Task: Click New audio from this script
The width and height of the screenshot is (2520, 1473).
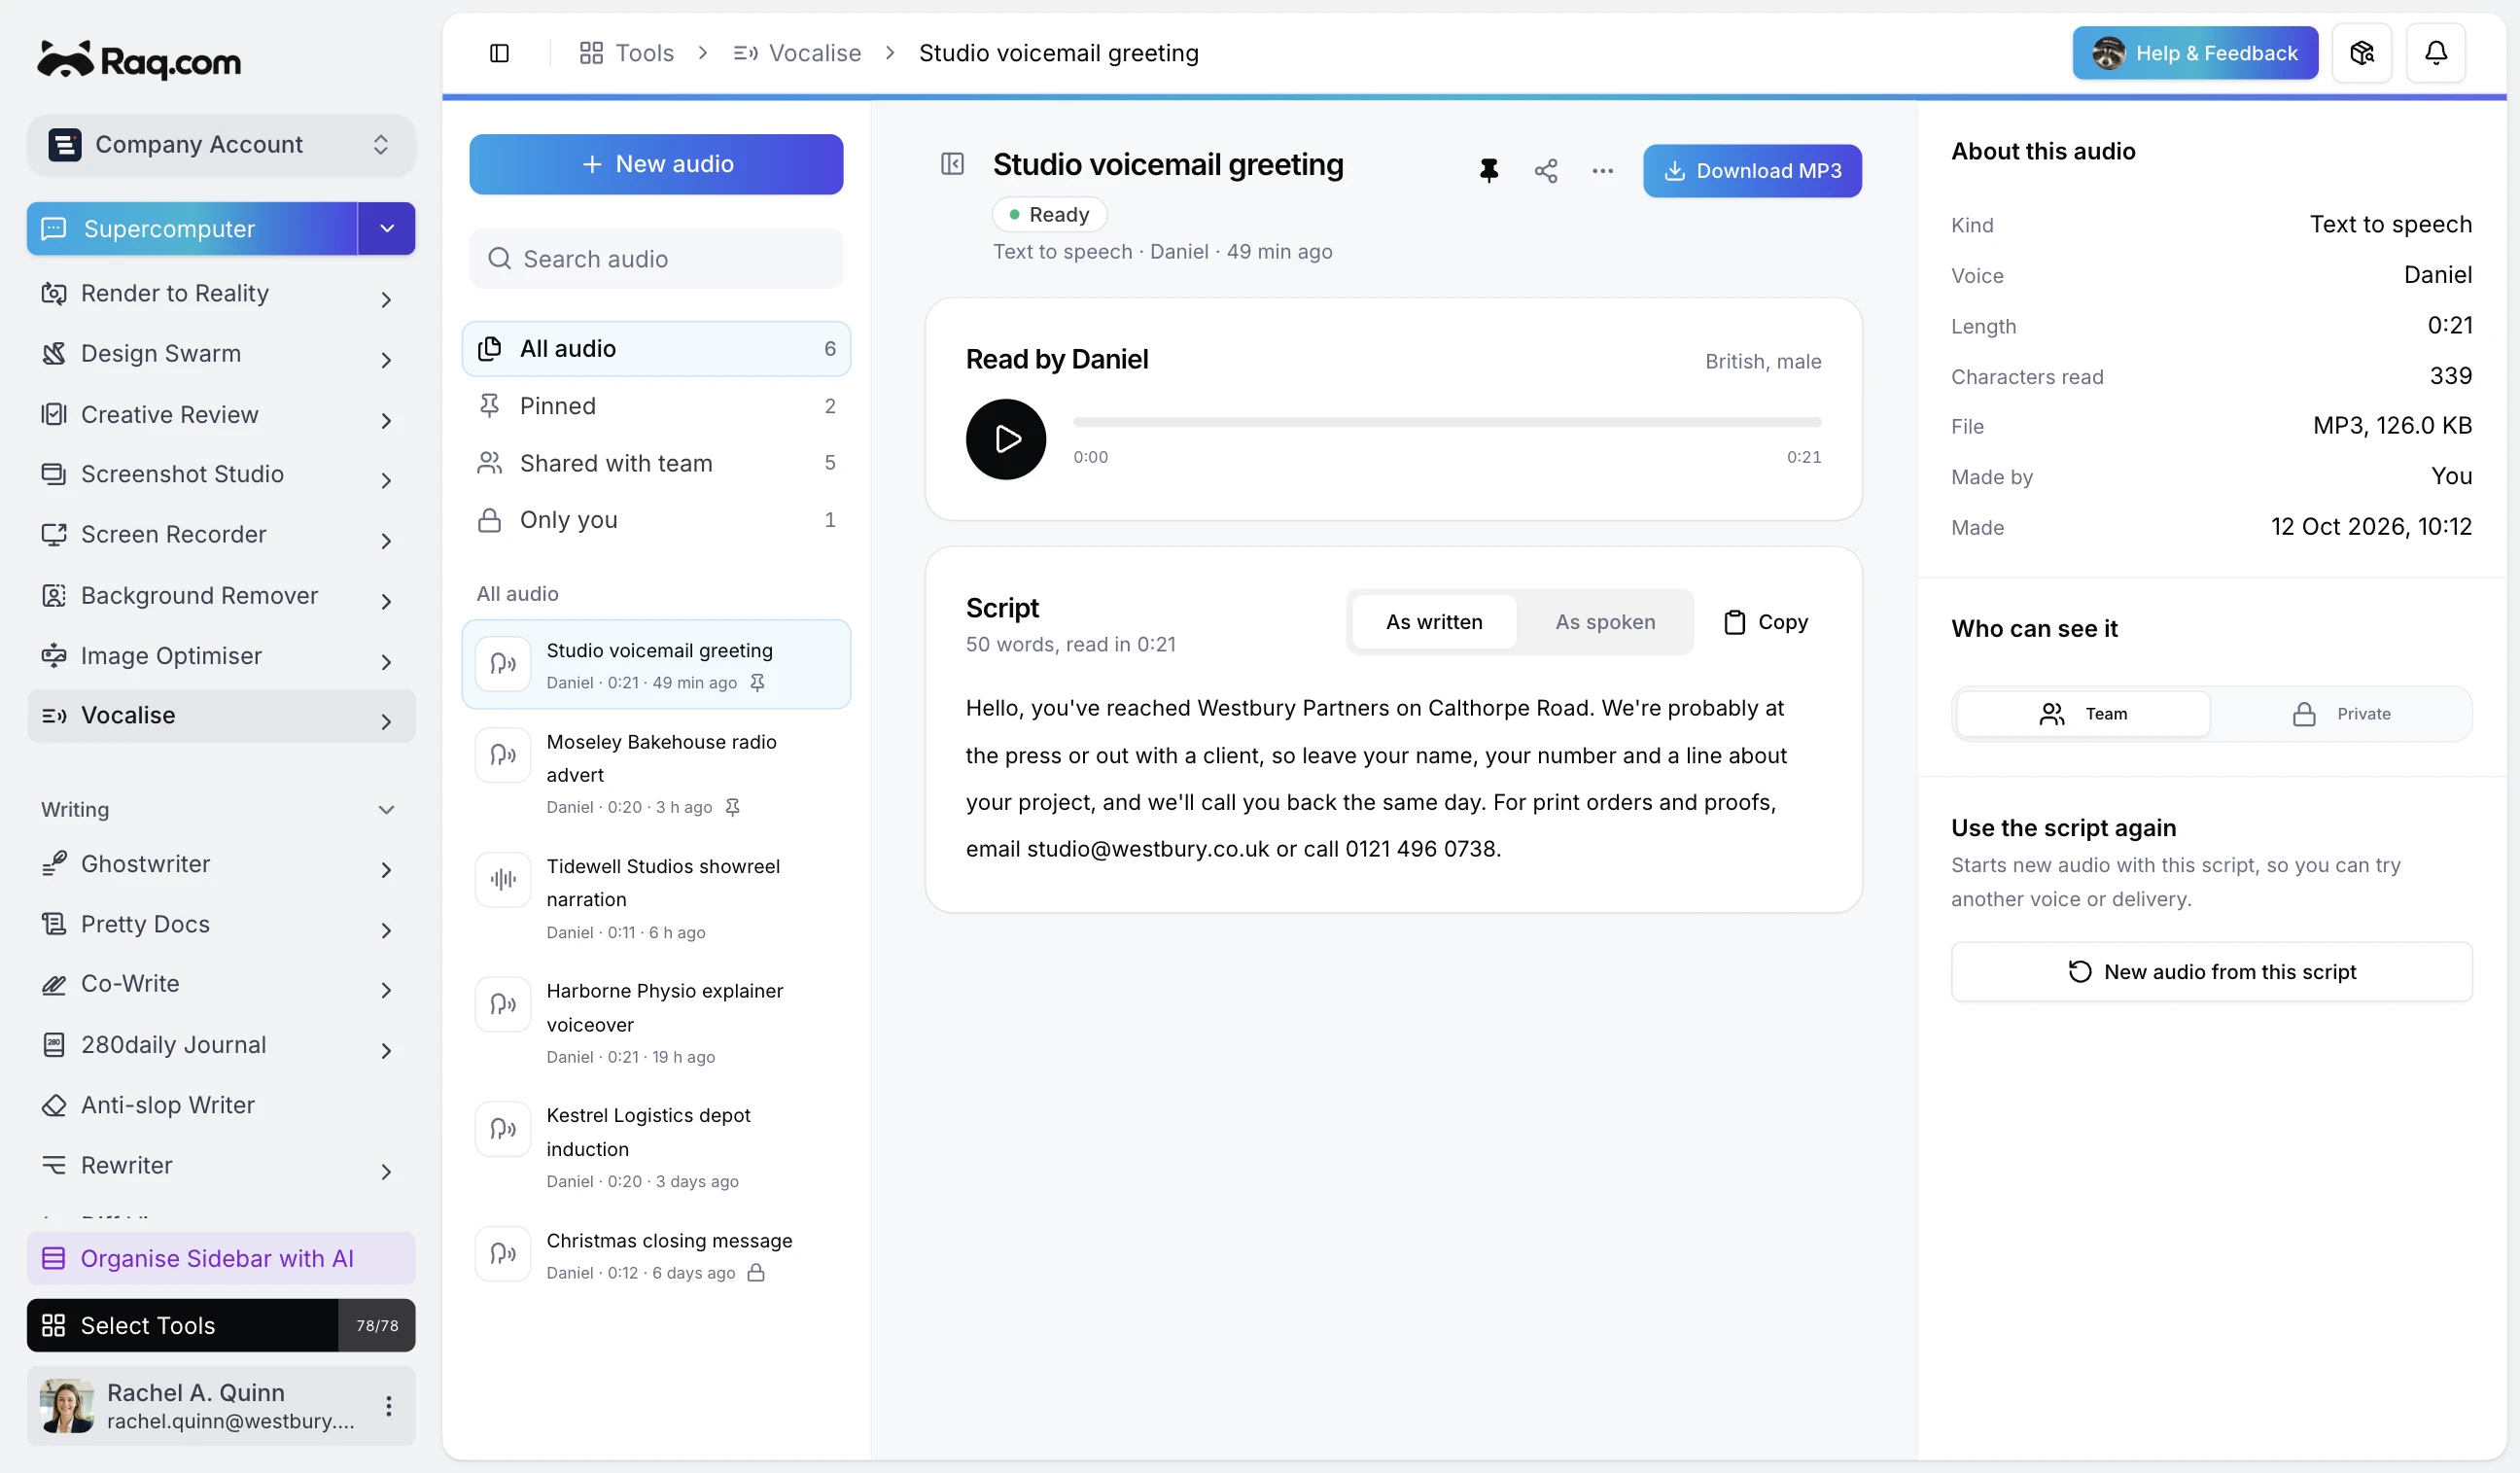Action: pos(2211,972)
